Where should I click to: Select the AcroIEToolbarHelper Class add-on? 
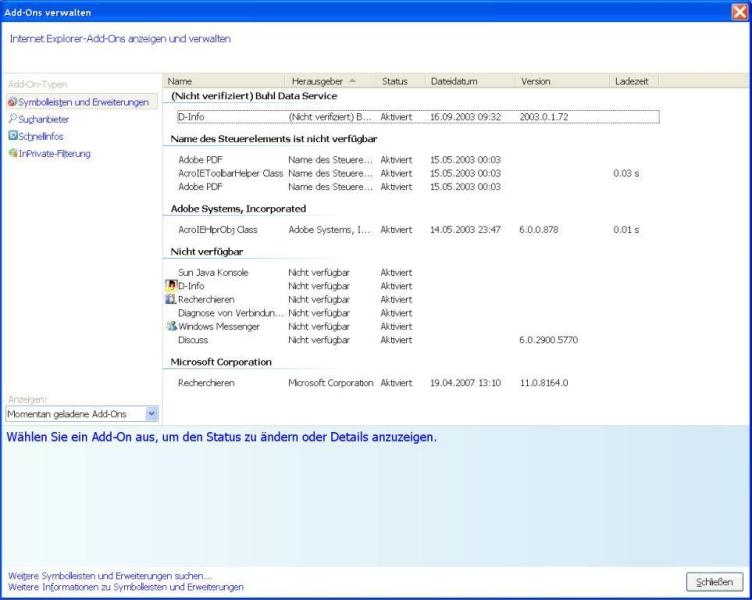(418, 173)
